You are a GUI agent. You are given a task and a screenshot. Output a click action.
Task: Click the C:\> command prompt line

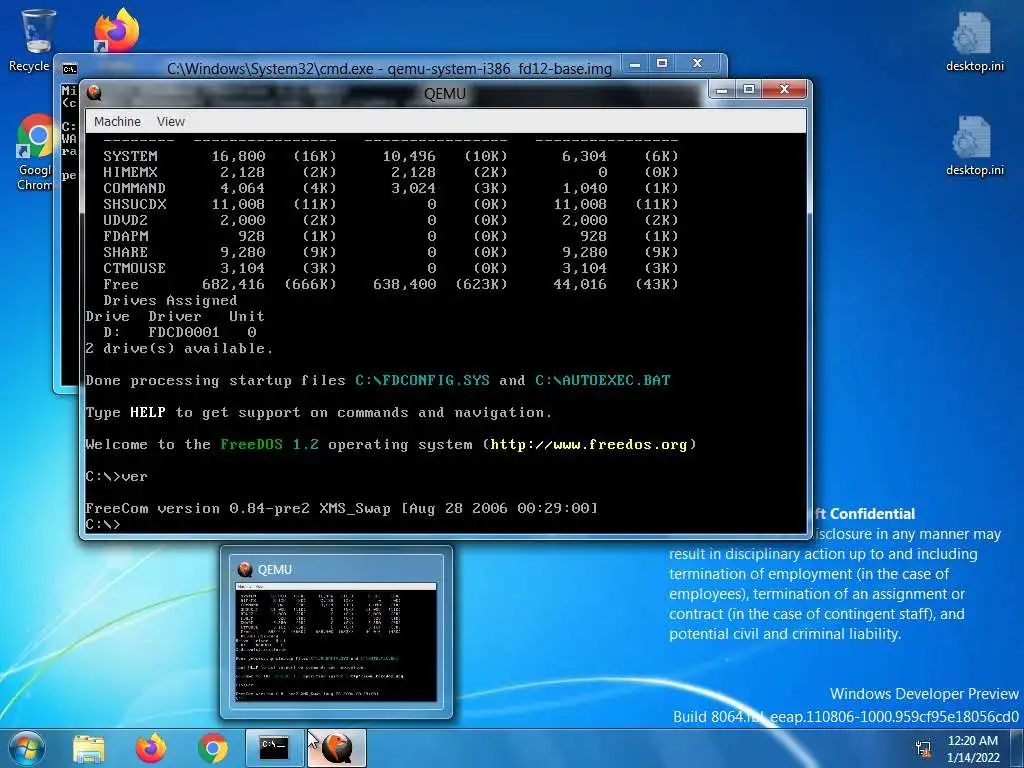click(x=103, y=524)
